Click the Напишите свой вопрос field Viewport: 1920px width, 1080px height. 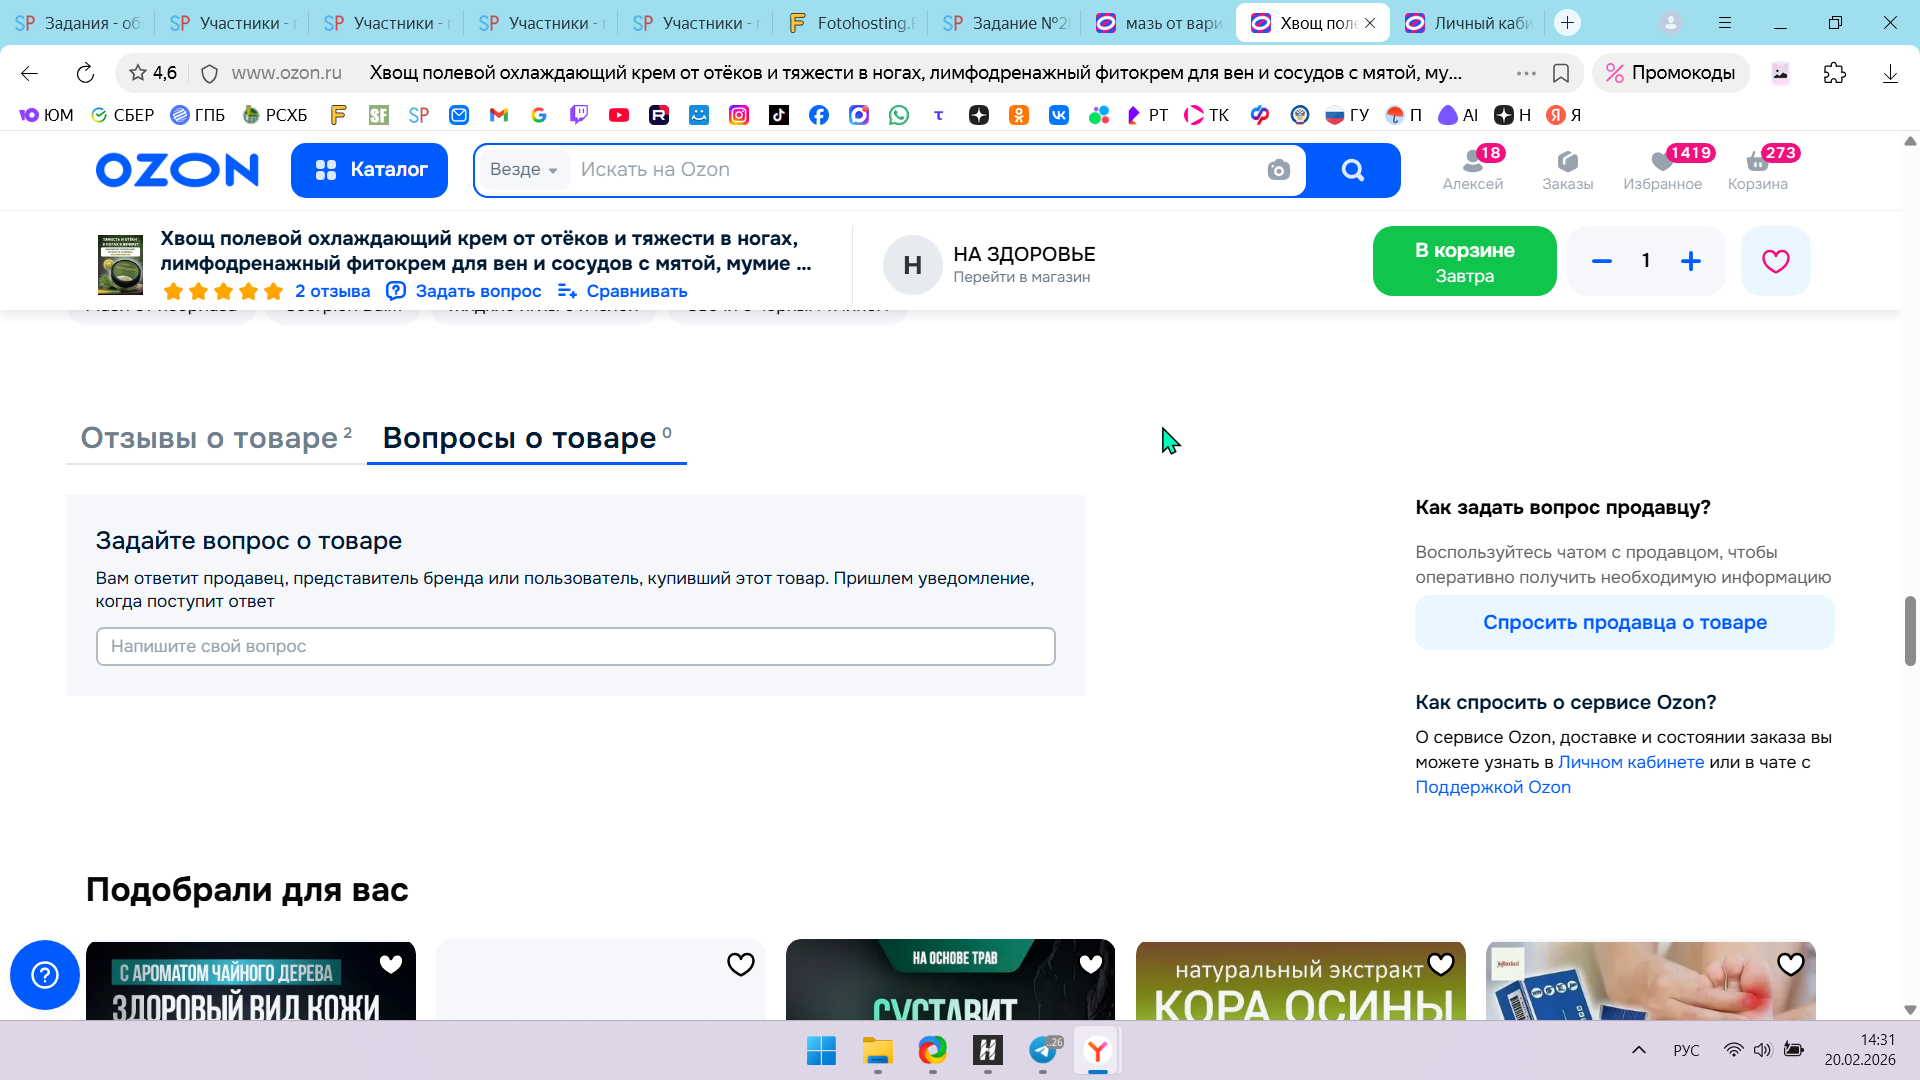(575, 646)
